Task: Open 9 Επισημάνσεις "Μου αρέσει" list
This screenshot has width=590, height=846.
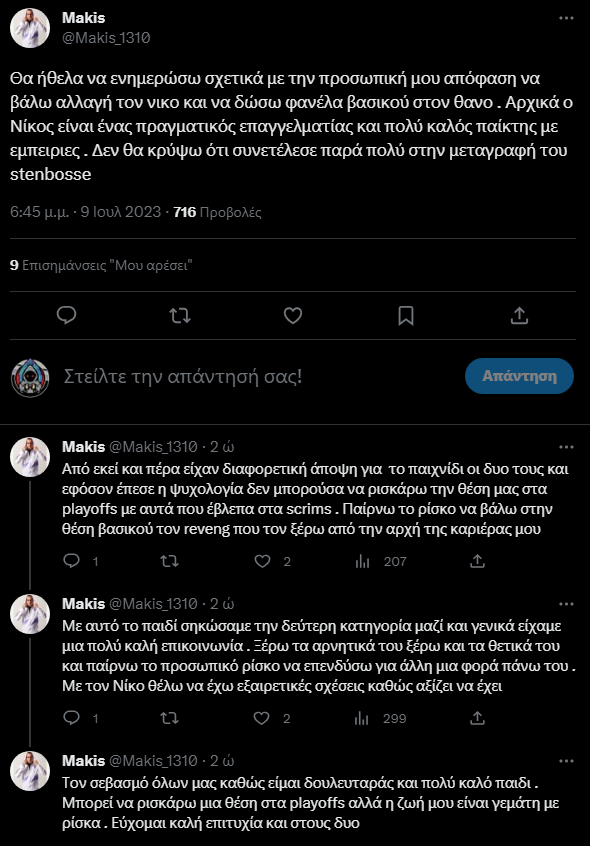Action: [101, 265]
